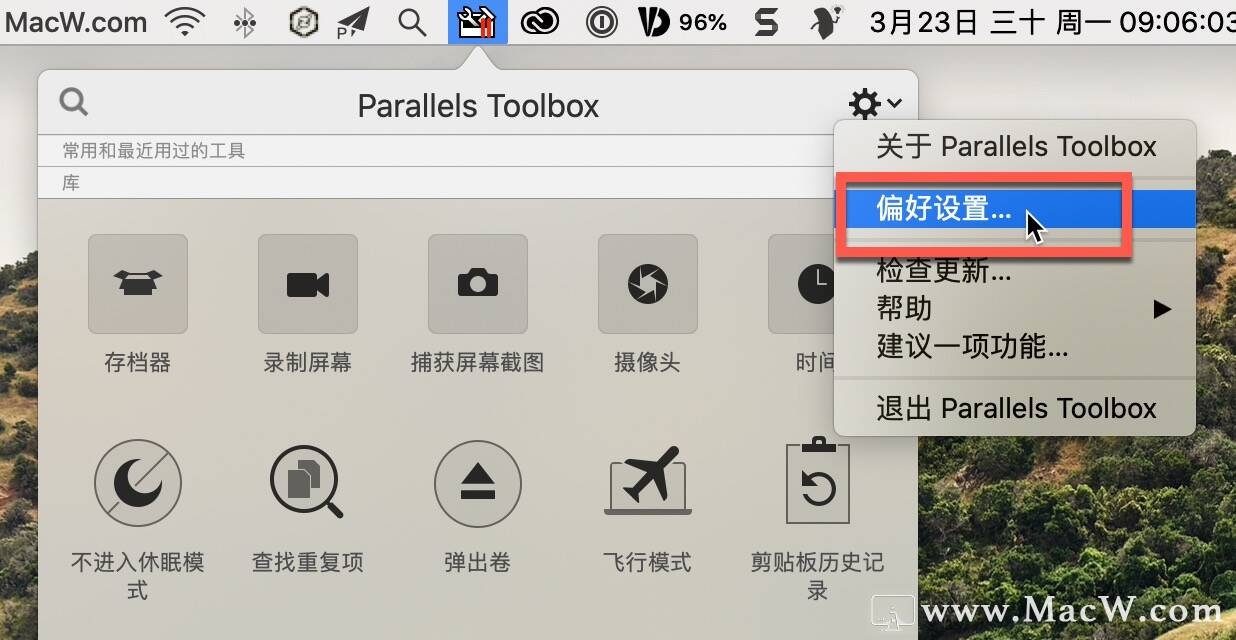Activate Airplane Mode tool (飞行模式)

pos(648,480)
